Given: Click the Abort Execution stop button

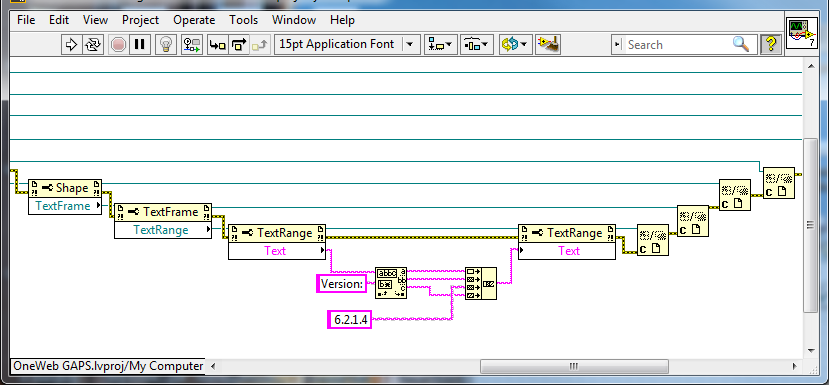Looking at the screenshot, I should (118, 44).
